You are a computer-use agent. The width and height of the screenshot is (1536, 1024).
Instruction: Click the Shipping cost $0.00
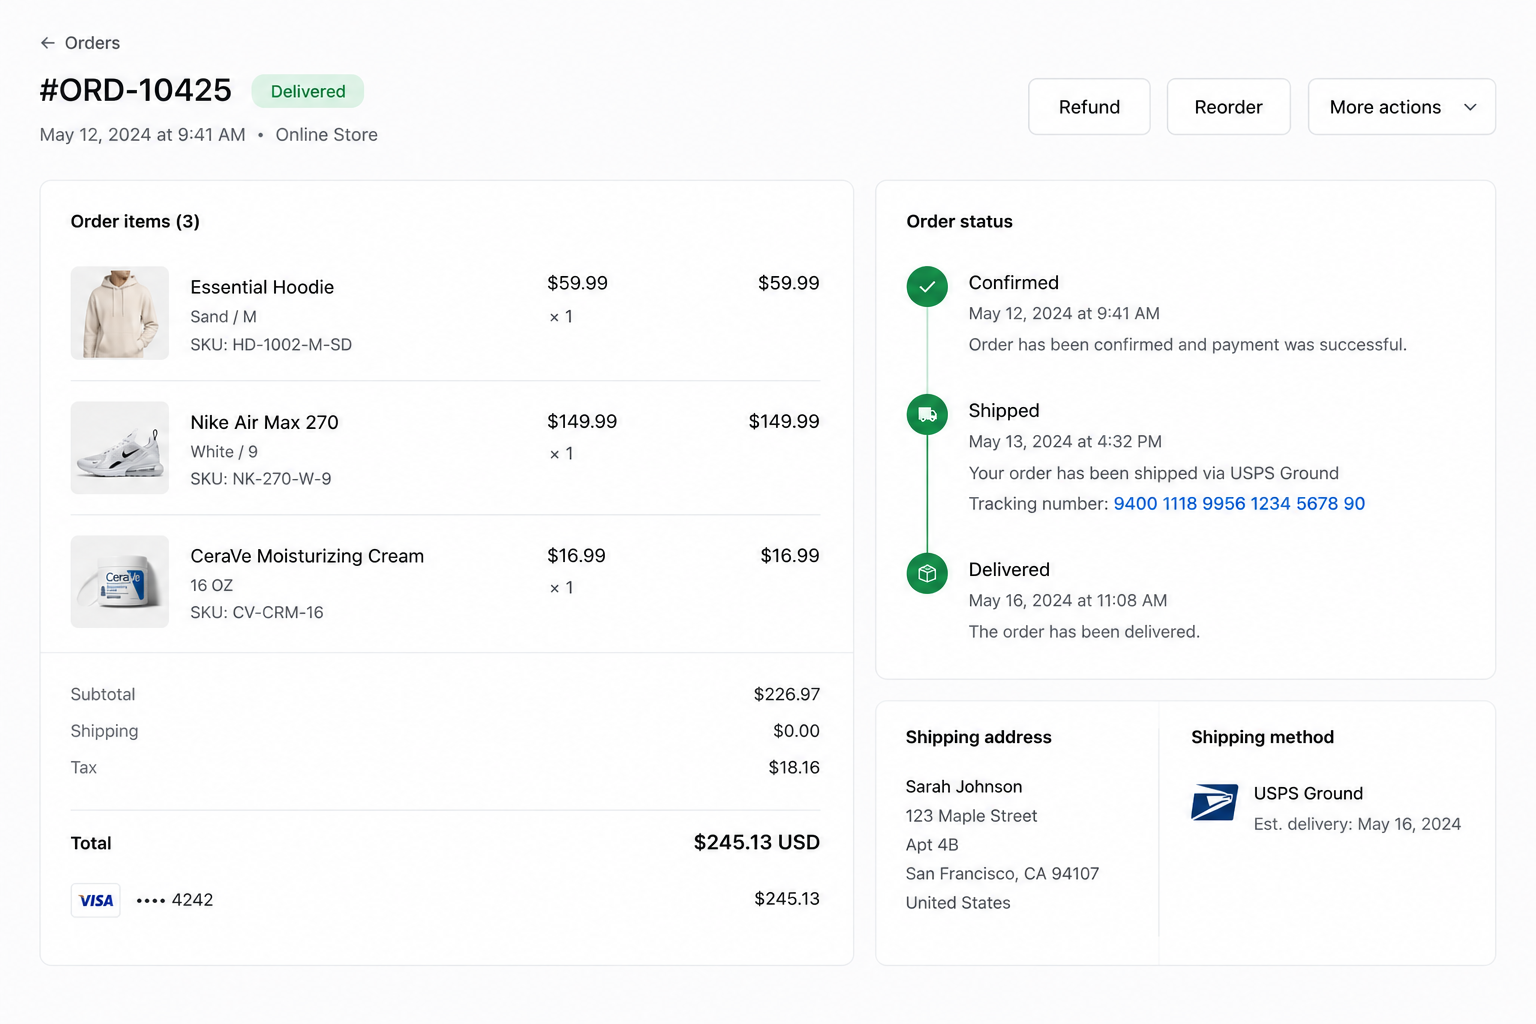point(796,731)
